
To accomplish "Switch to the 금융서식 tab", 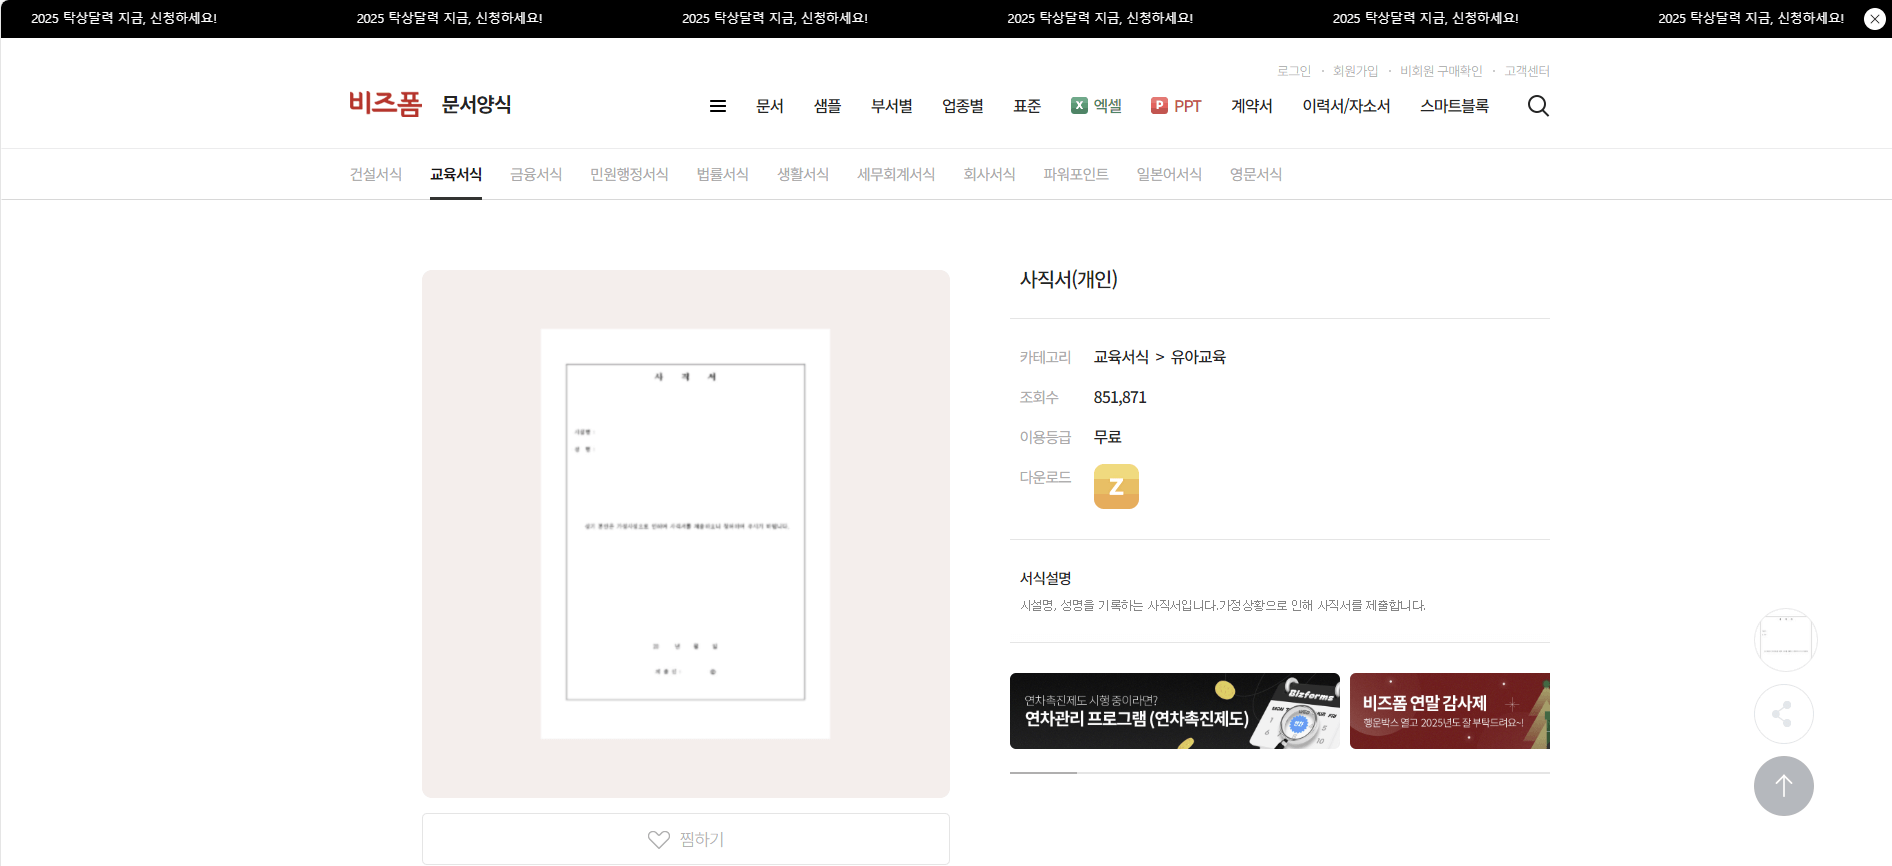I will pos(536,174).
